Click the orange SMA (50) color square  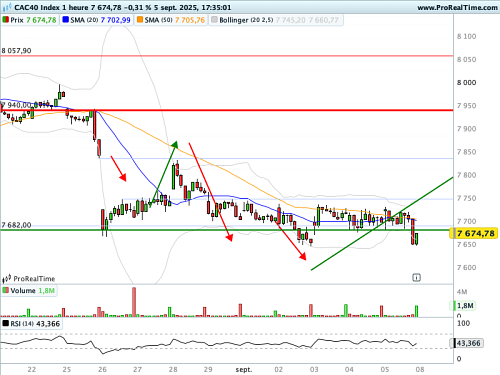140,20
